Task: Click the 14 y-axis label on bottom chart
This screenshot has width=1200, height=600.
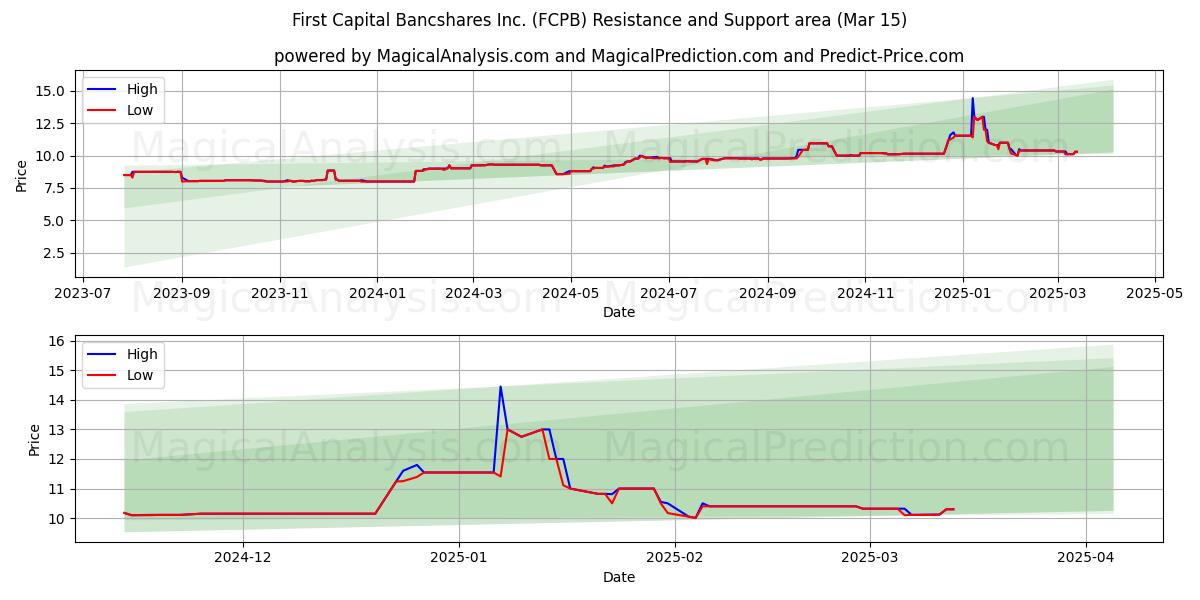Action: (56, 400)
